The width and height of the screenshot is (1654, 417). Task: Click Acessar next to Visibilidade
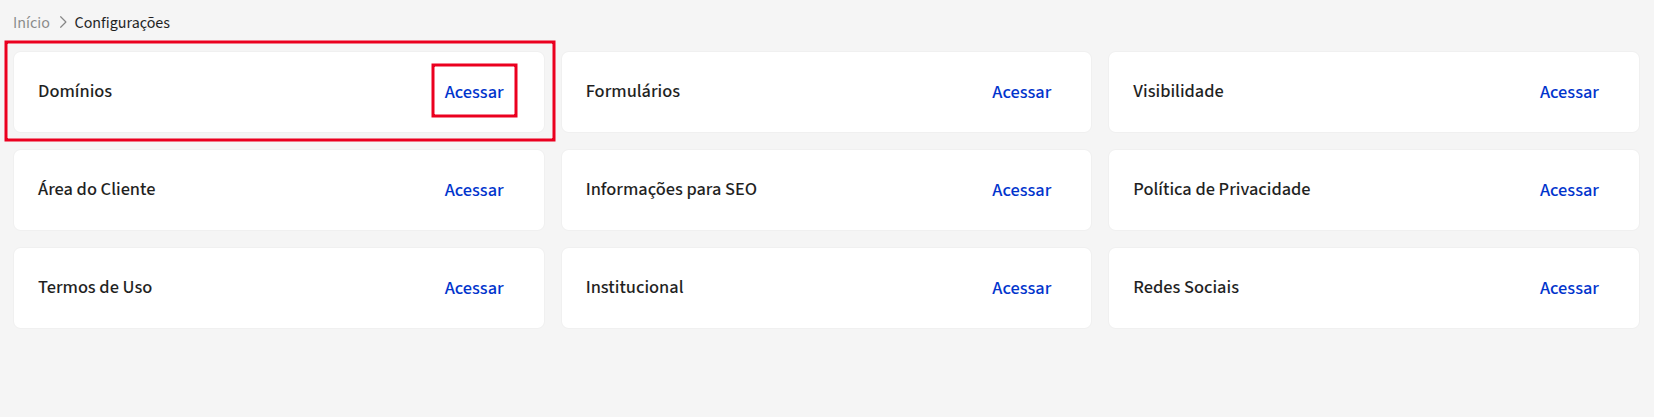click(x=1569, y=92)
